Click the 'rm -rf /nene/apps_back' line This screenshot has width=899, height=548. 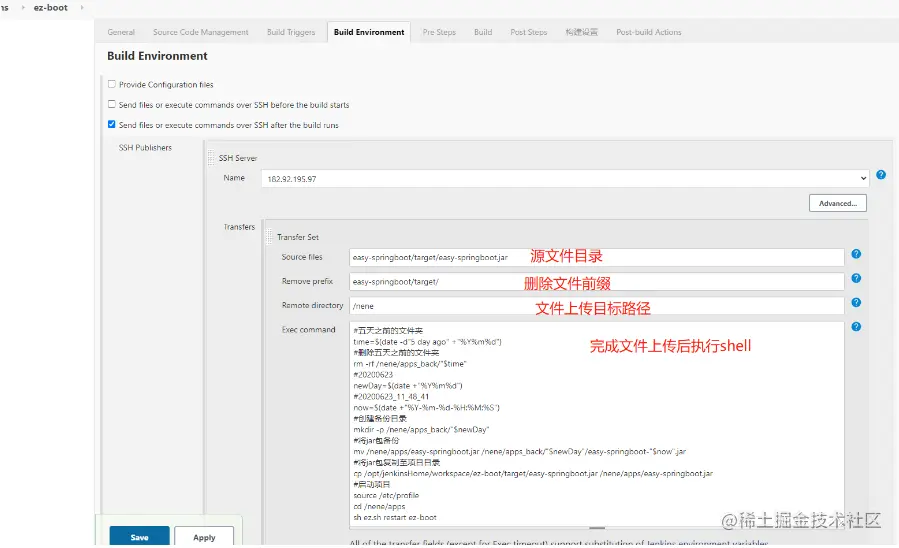pyautogui.click(x=410, y=363)
